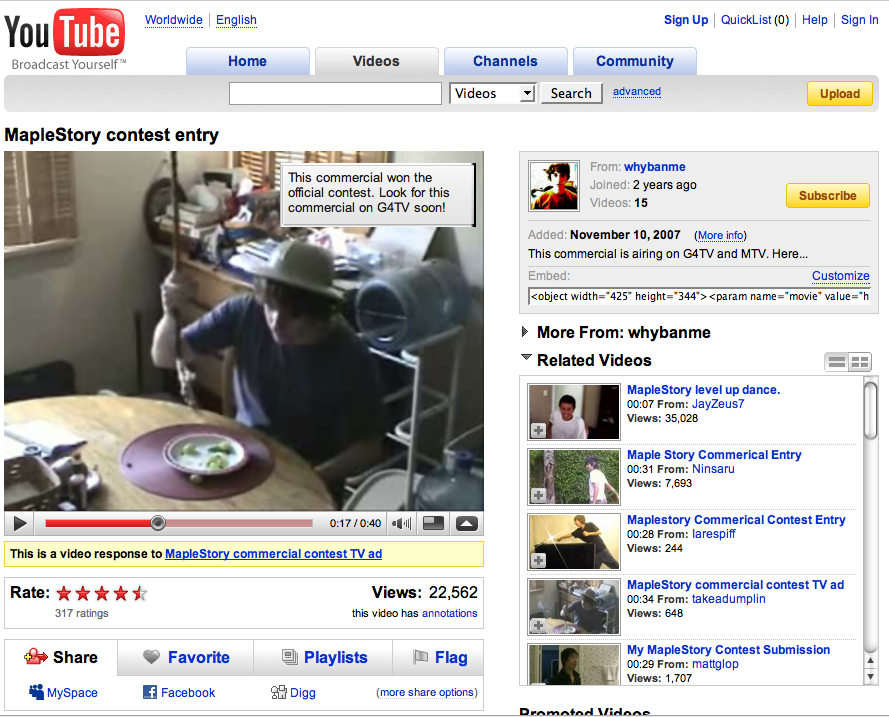889x717 pixels.
Task: Open the Worldwide location link
Action: pos(173,20)
